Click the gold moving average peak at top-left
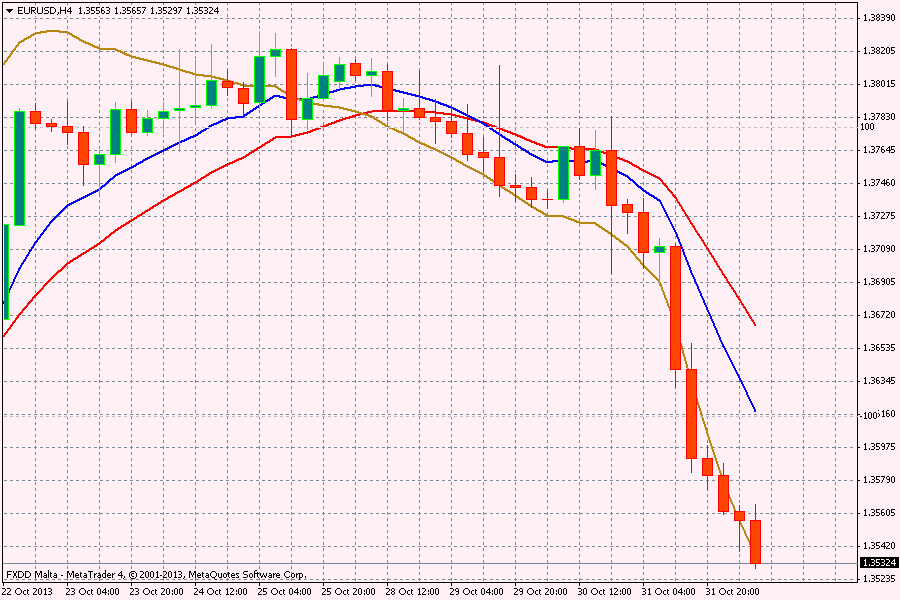This screenshot has height=600, width=900. pos(50,31)
